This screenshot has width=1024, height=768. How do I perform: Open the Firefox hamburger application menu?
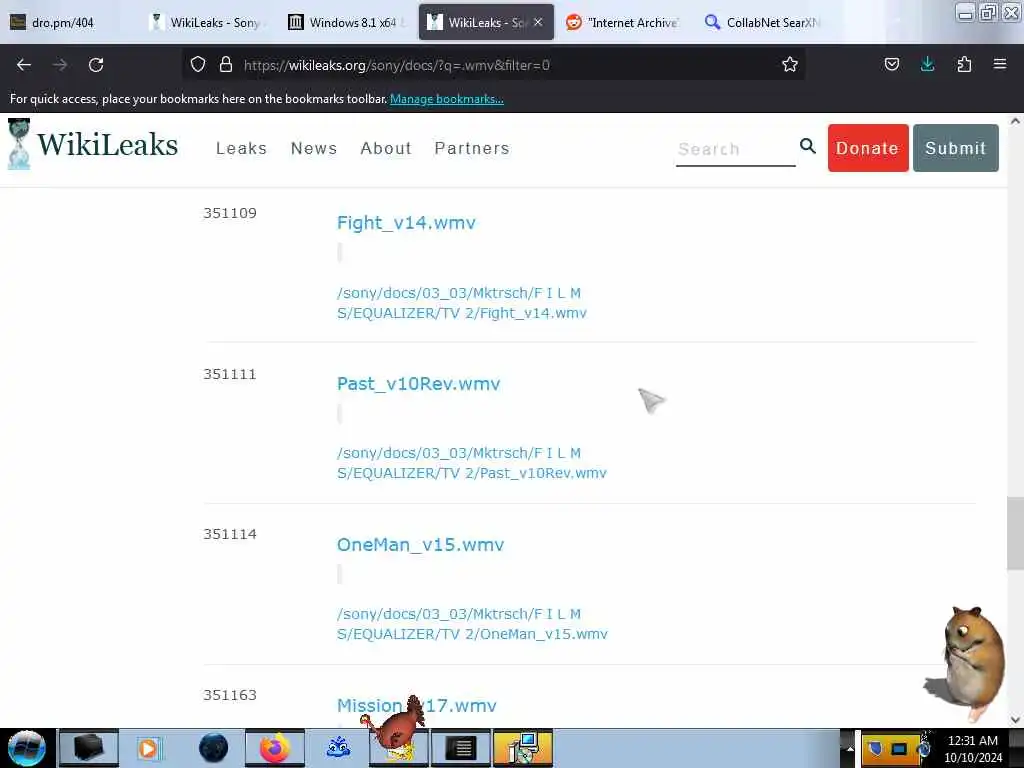pyautogui.click(x=999, y=65)
